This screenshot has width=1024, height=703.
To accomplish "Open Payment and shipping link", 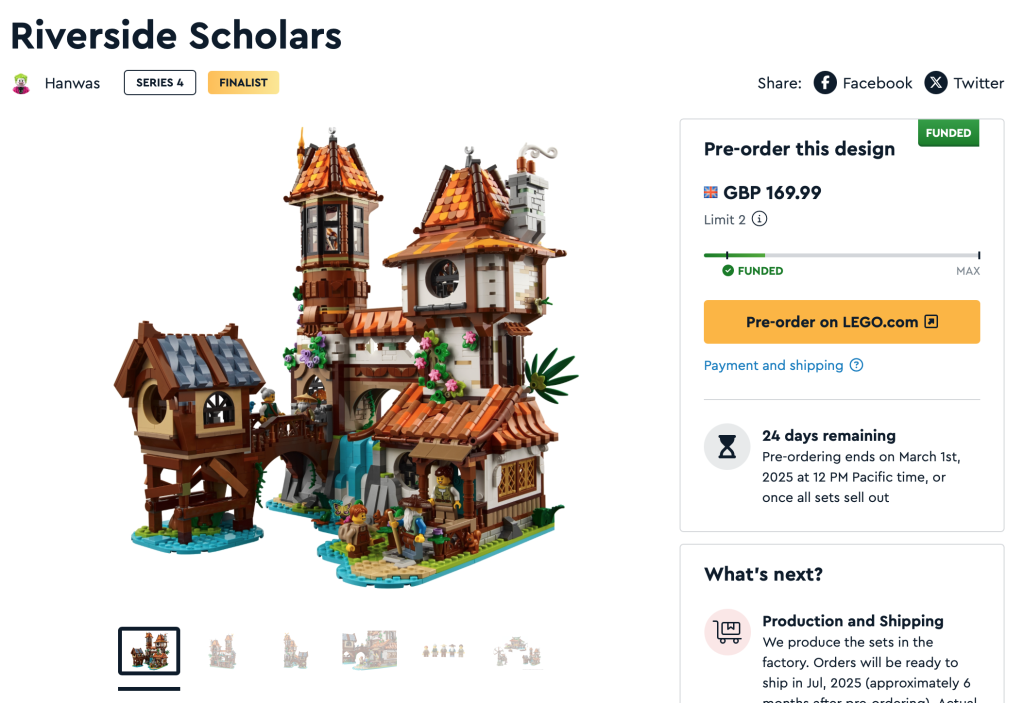I will click(773, 365).
